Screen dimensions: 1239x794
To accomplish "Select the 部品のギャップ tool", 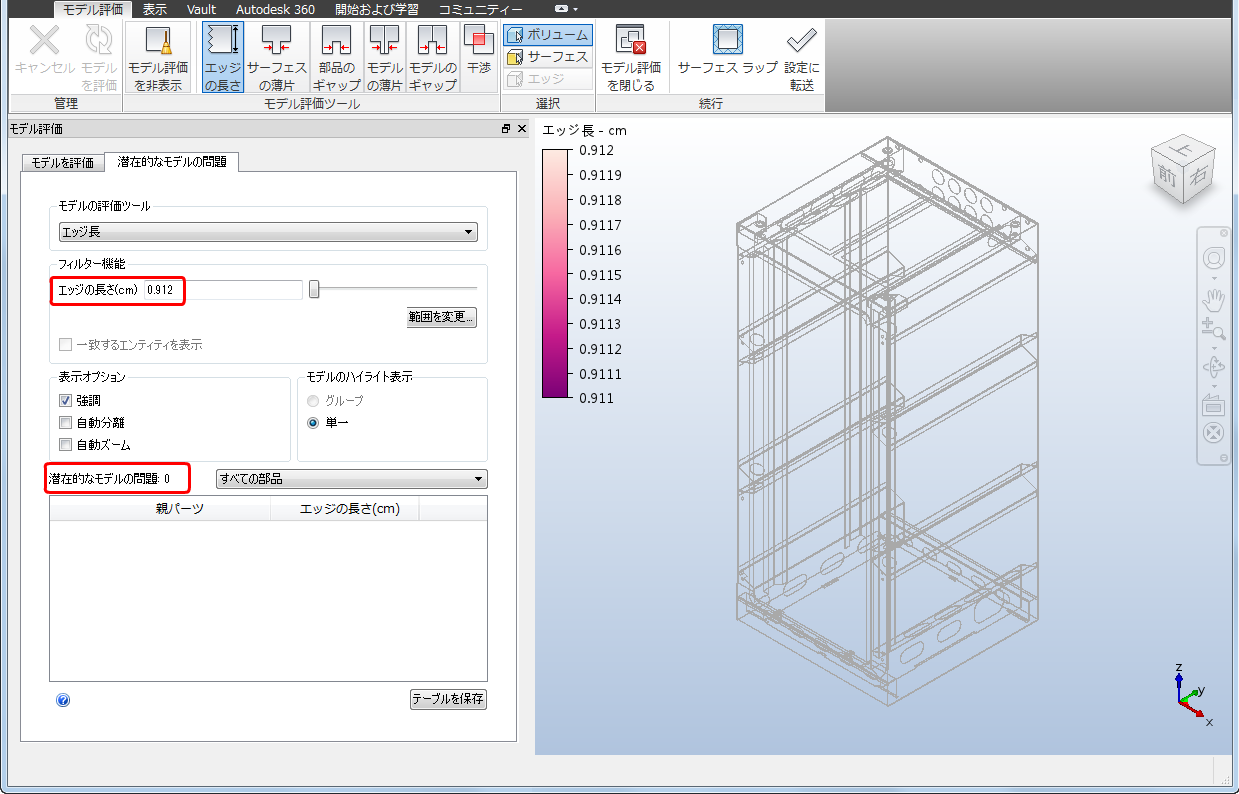I will pos(336,58).
